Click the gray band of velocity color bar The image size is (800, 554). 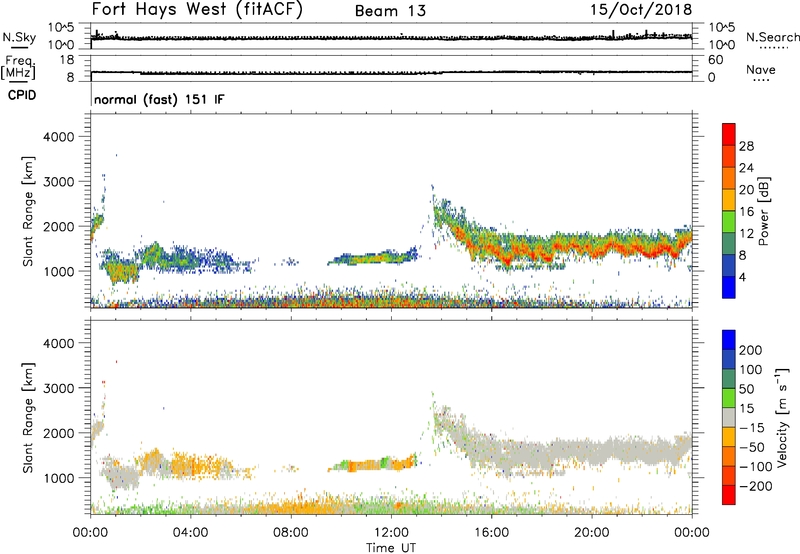(729, 418)
